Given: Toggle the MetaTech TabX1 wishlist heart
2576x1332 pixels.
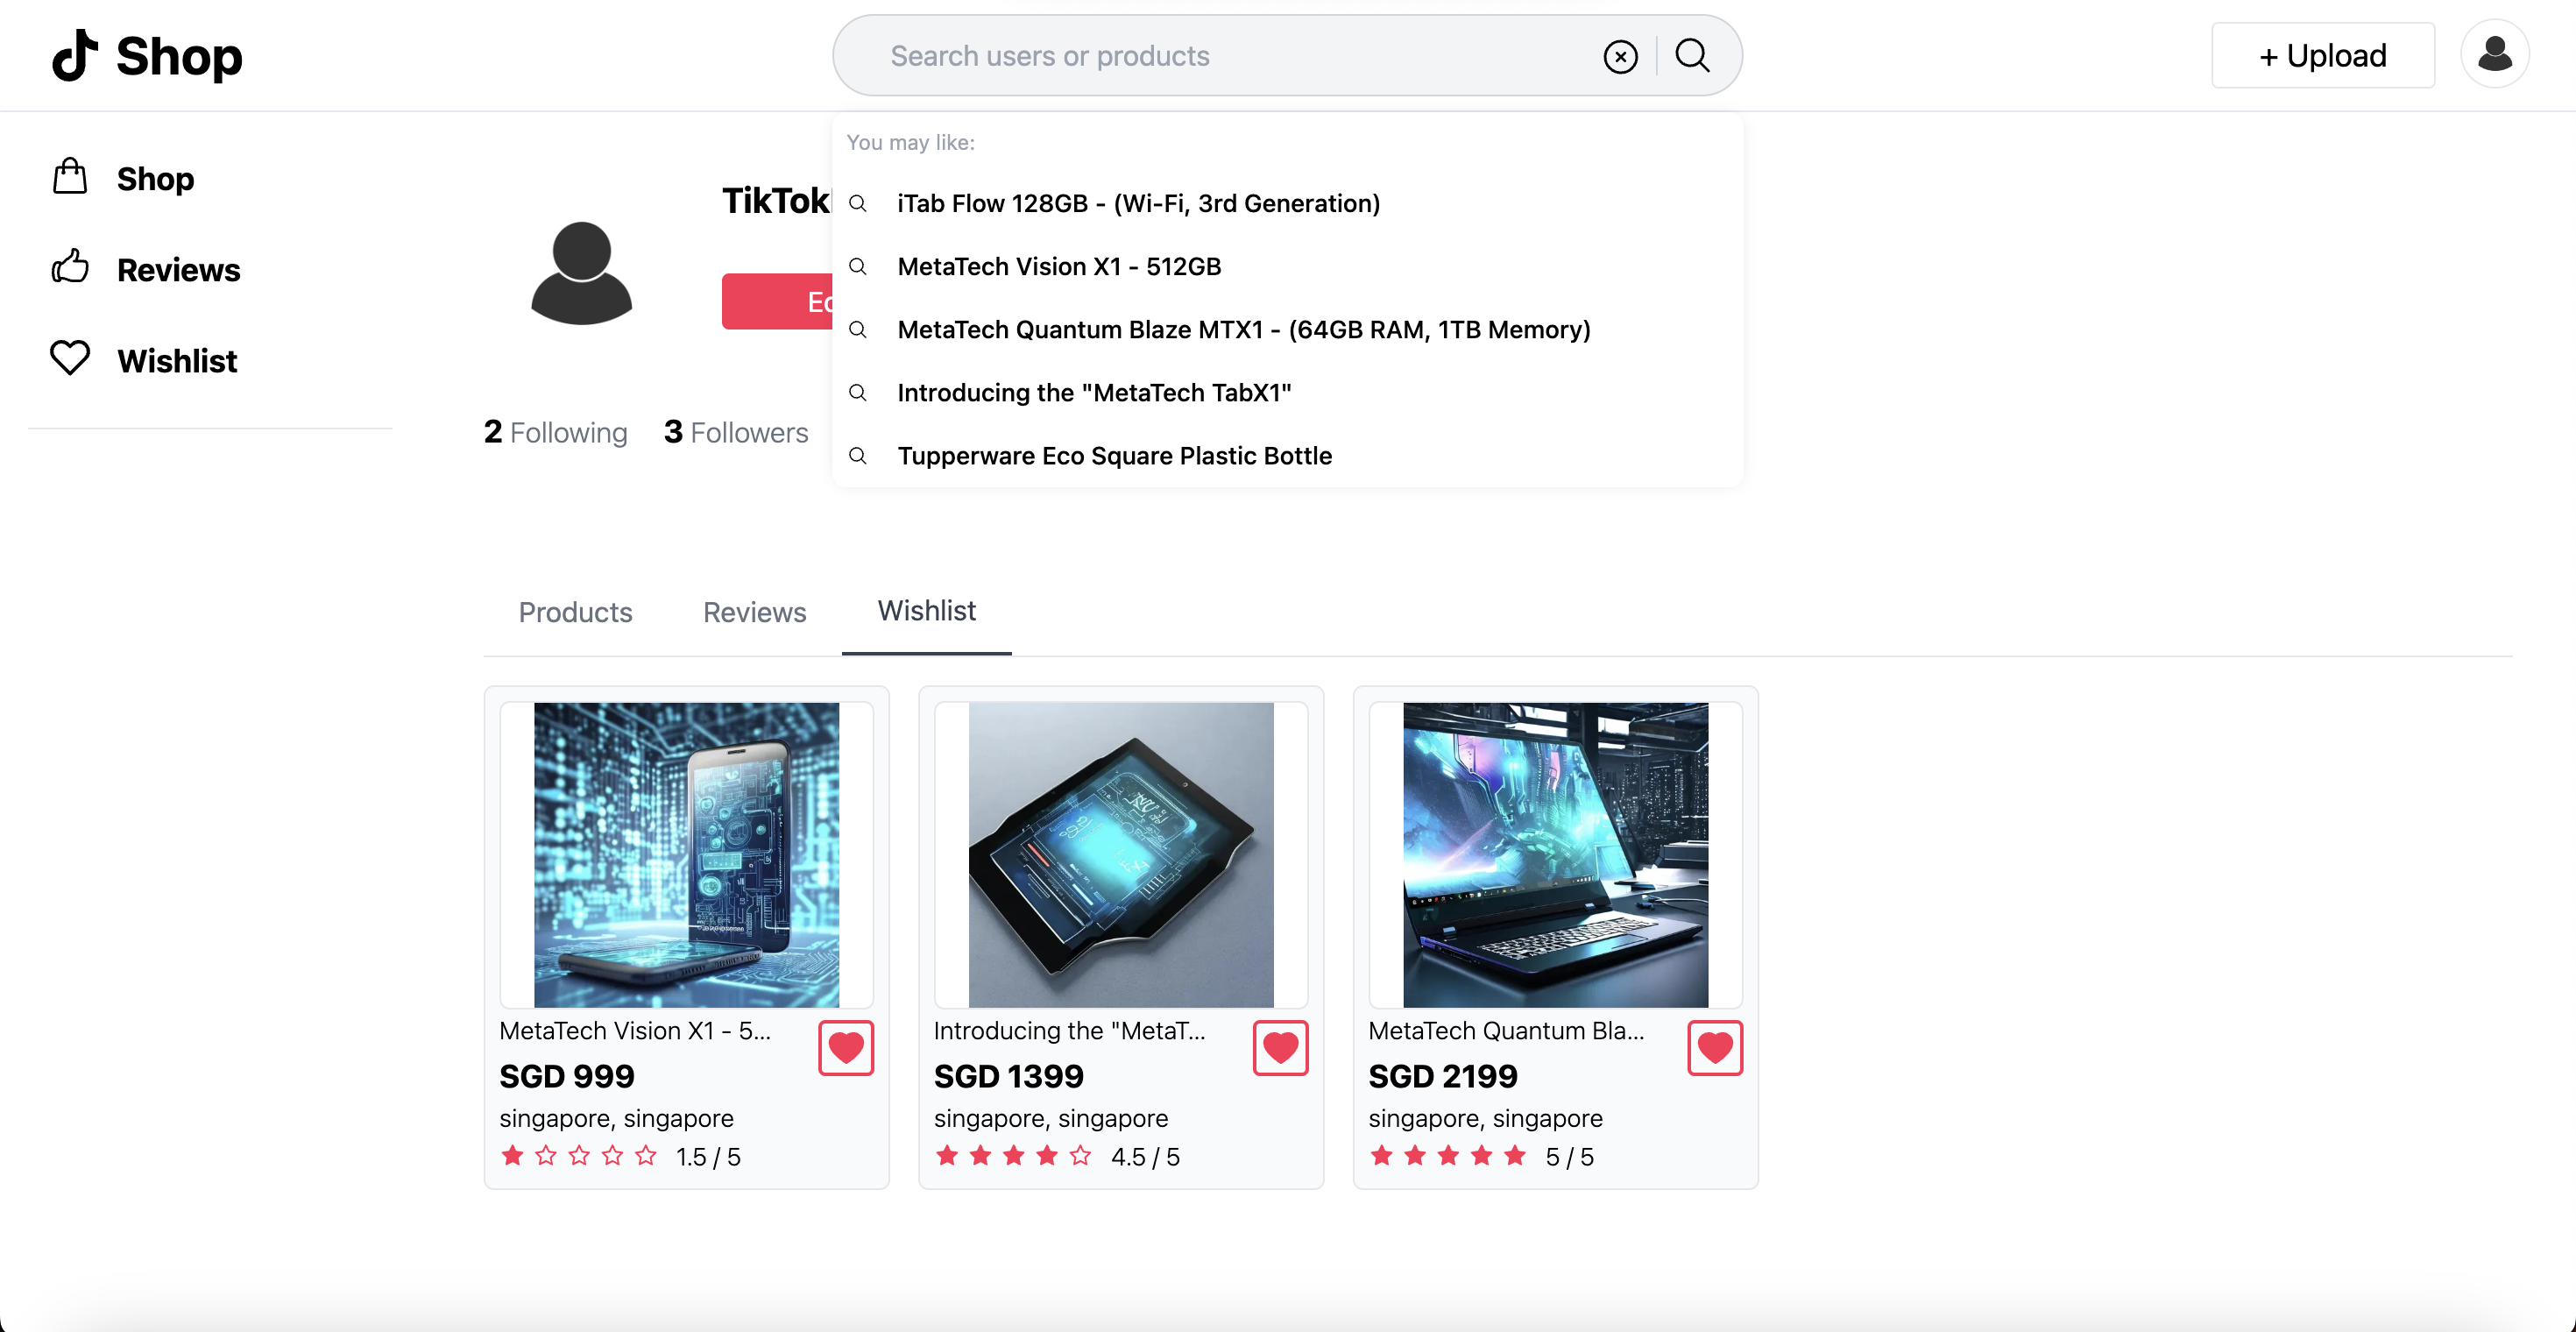Looking at the screenshot, I should click(x=1280, y=1047).
